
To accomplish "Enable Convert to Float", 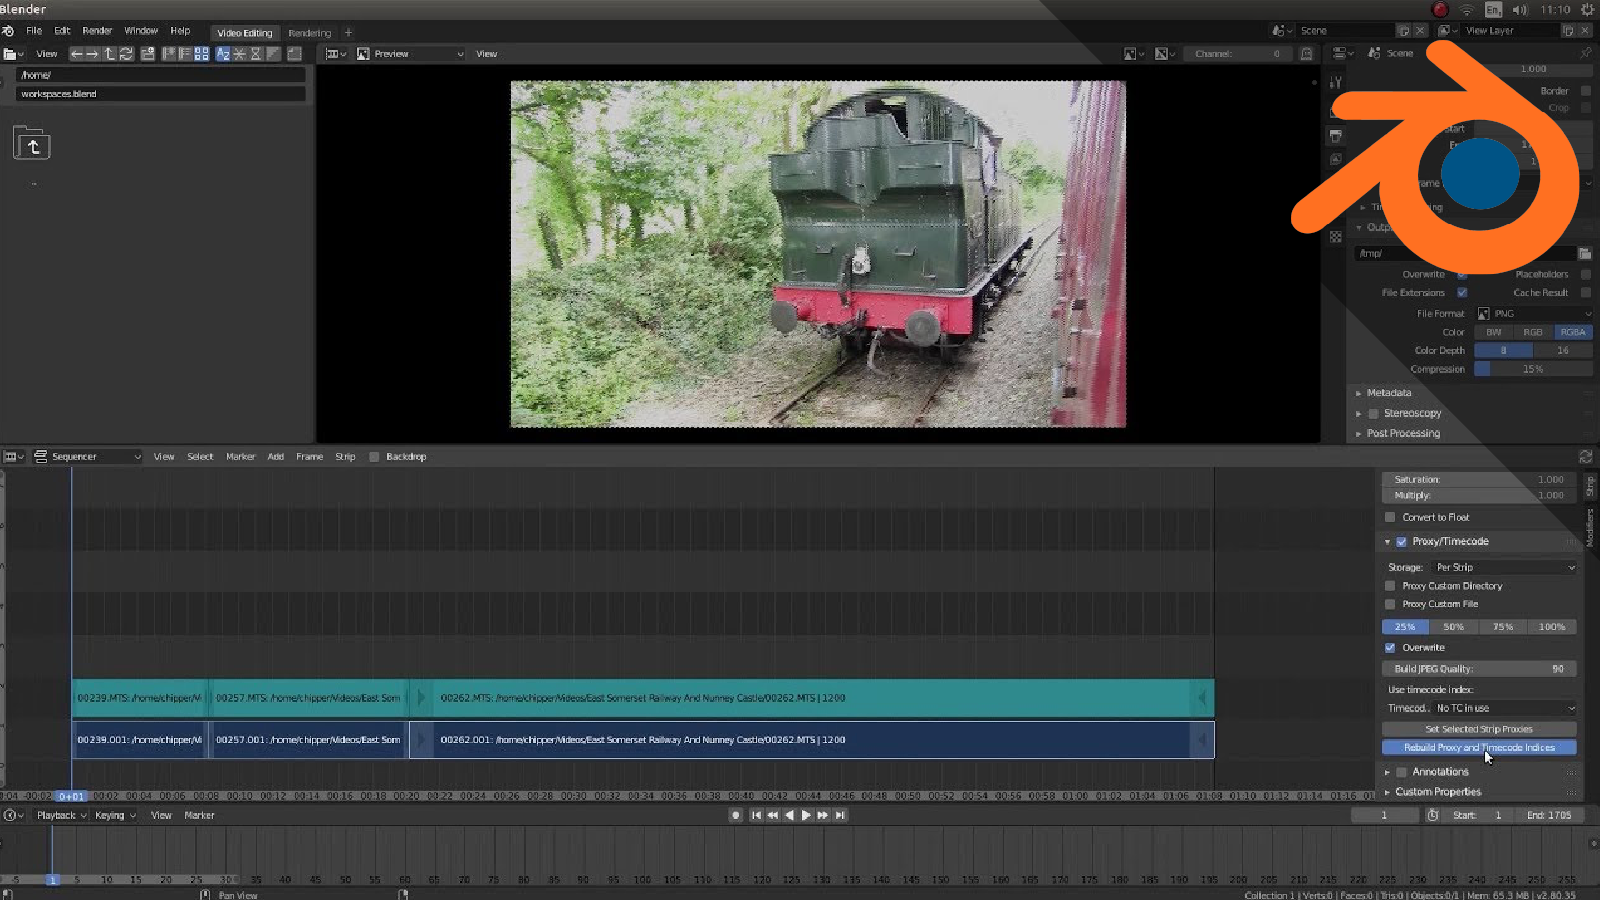I will [x=1390, y=518].
